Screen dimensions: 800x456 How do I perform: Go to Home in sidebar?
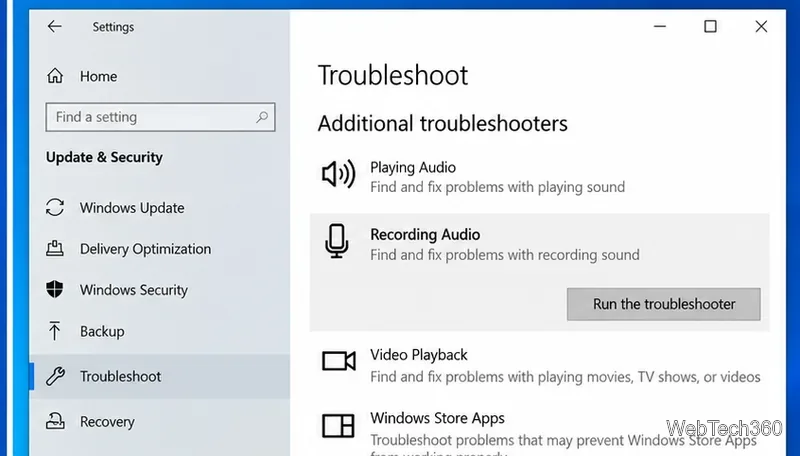click(98, 77)
